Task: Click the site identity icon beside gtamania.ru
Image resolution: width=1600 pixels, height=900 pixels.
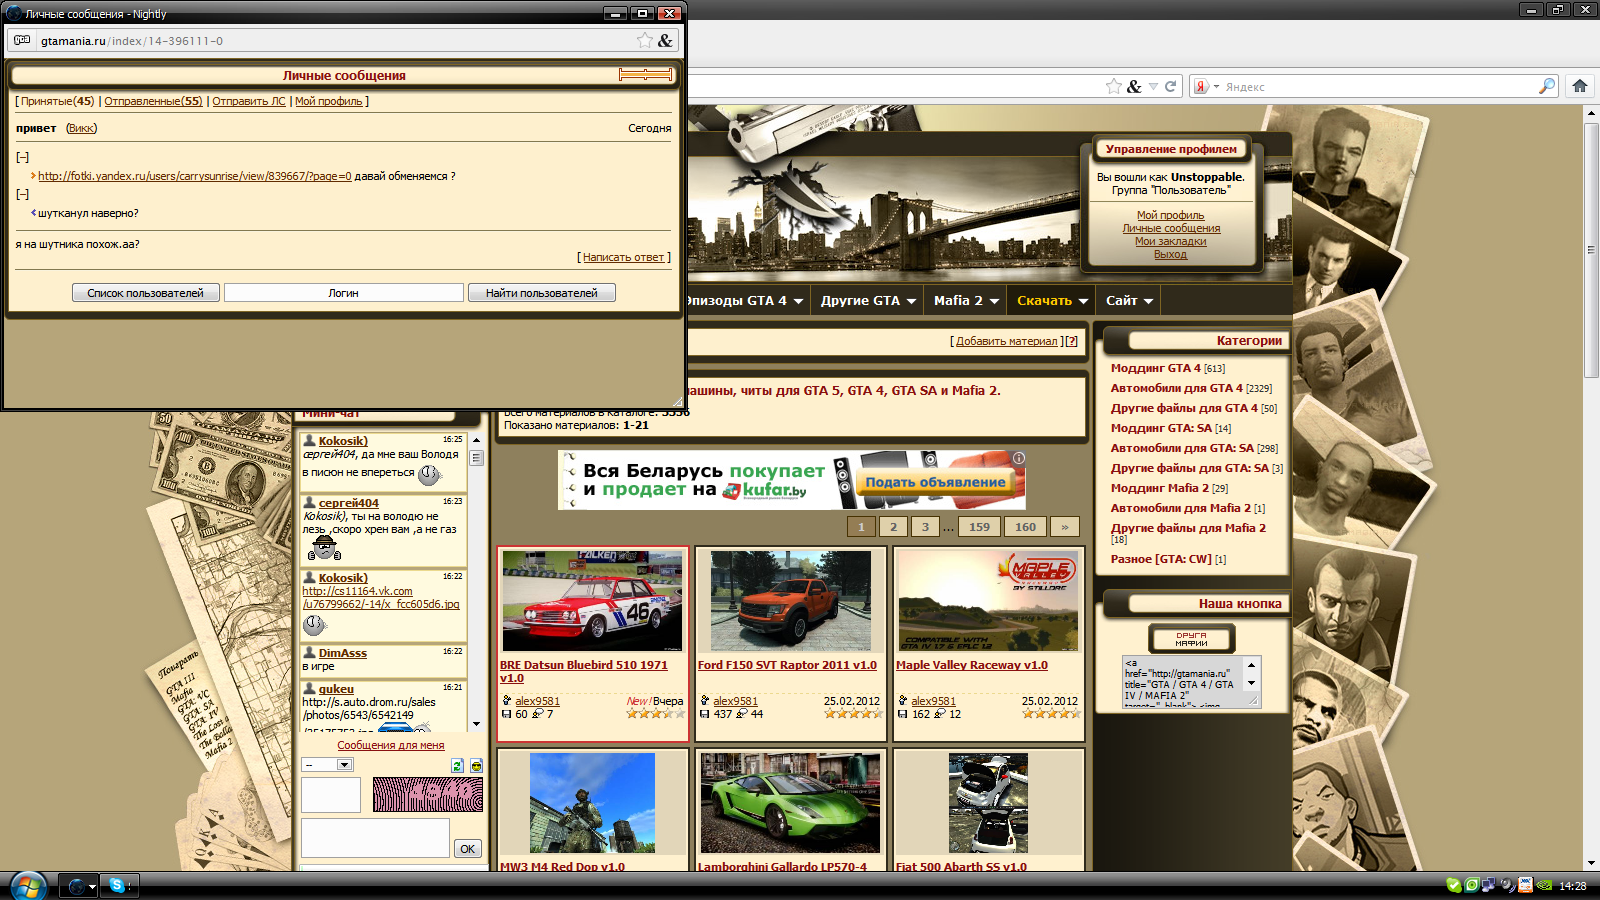Action: [x=22, y=40]
